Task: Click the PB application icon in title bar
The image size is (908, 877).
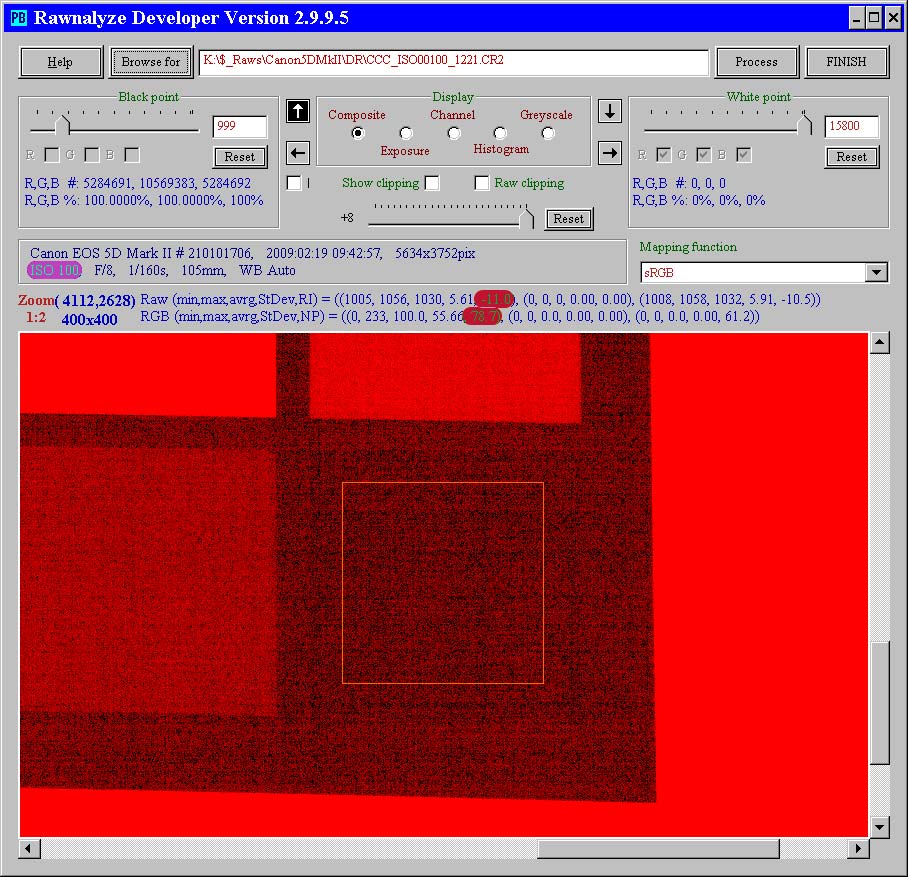Action: (x=18, y=17)
